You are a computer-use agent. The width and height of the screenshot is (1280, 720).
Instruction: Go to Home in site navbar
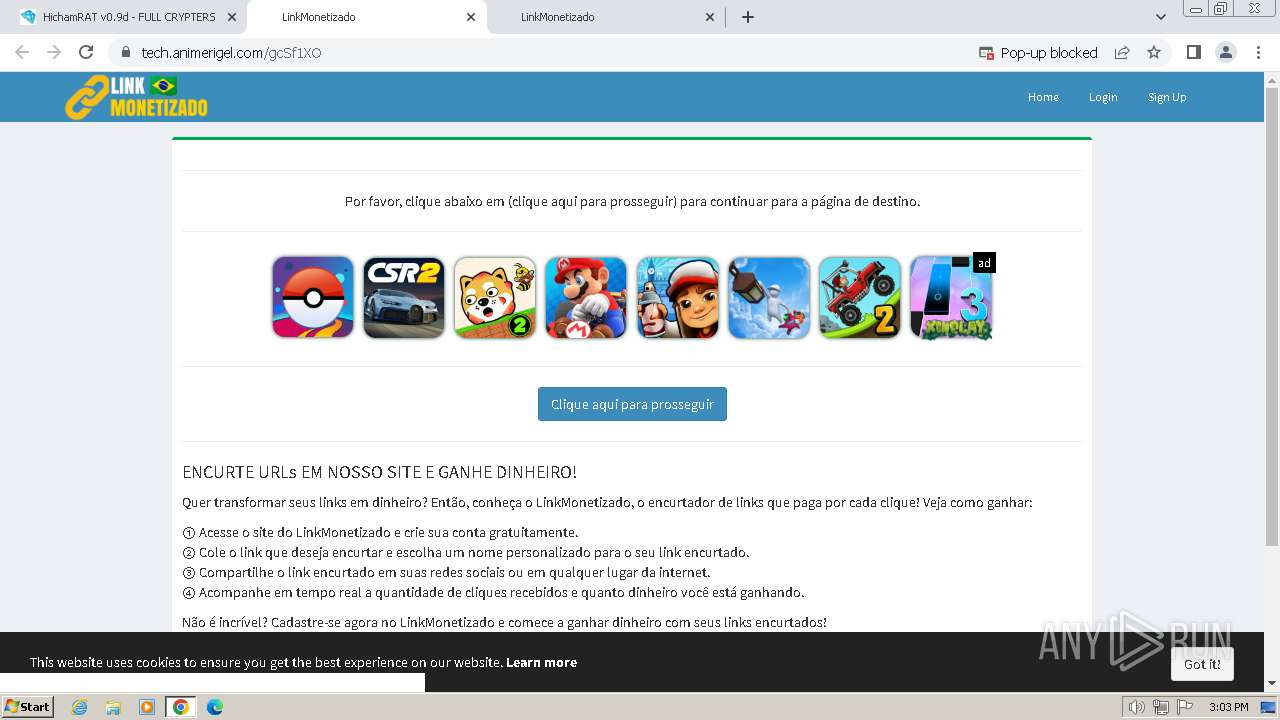point(1043,97)
